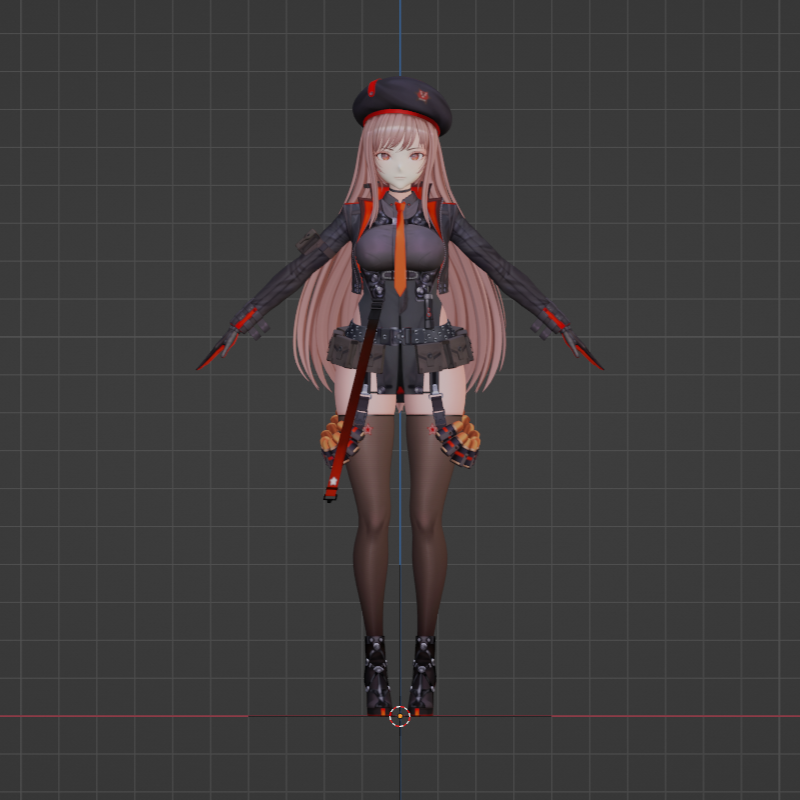This screenshot has height=800, width=800.
Task: Select the character's black beret hat
Action: [x=402, y=106]
